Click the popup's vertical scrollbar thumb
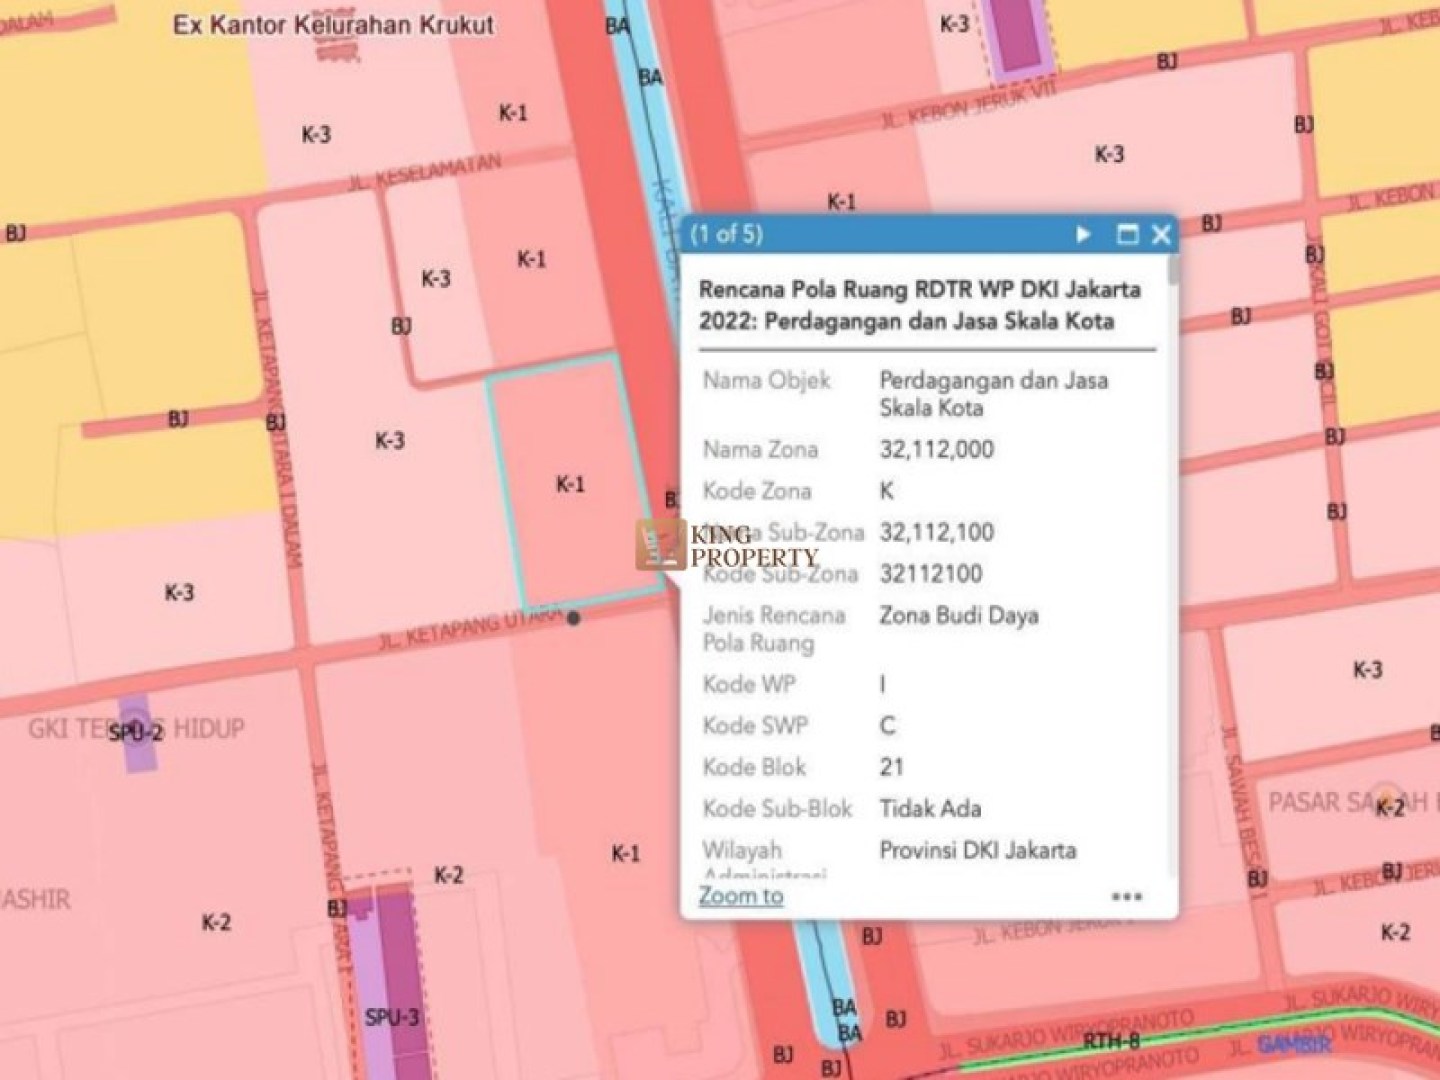The image size is (1440, 1080). pyautogui.click(x=1173, y=270)
